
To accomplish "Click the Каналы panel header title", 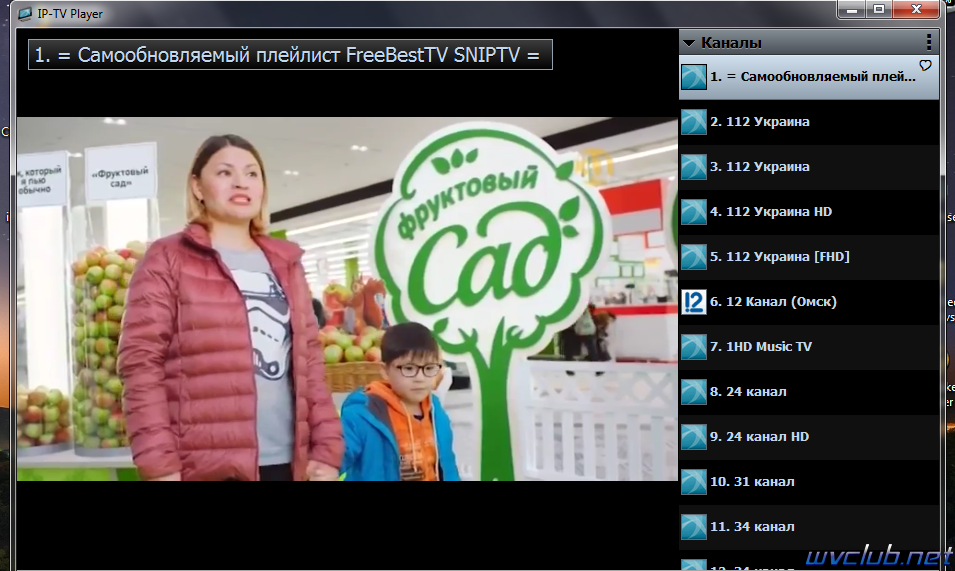I will pyautogui.click(x=731, y=43).
